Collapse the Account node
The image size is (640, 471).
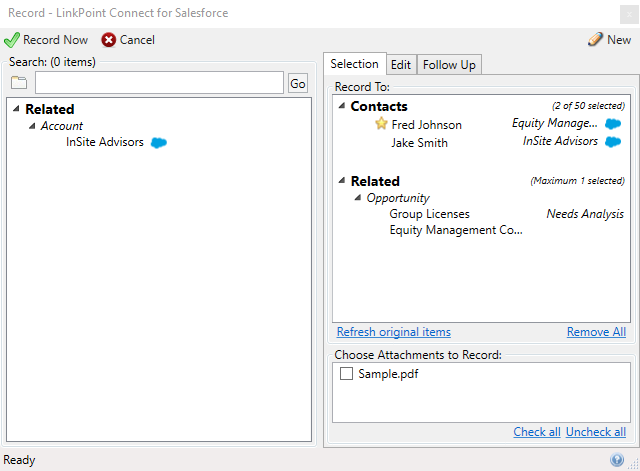tap(32, 126)
